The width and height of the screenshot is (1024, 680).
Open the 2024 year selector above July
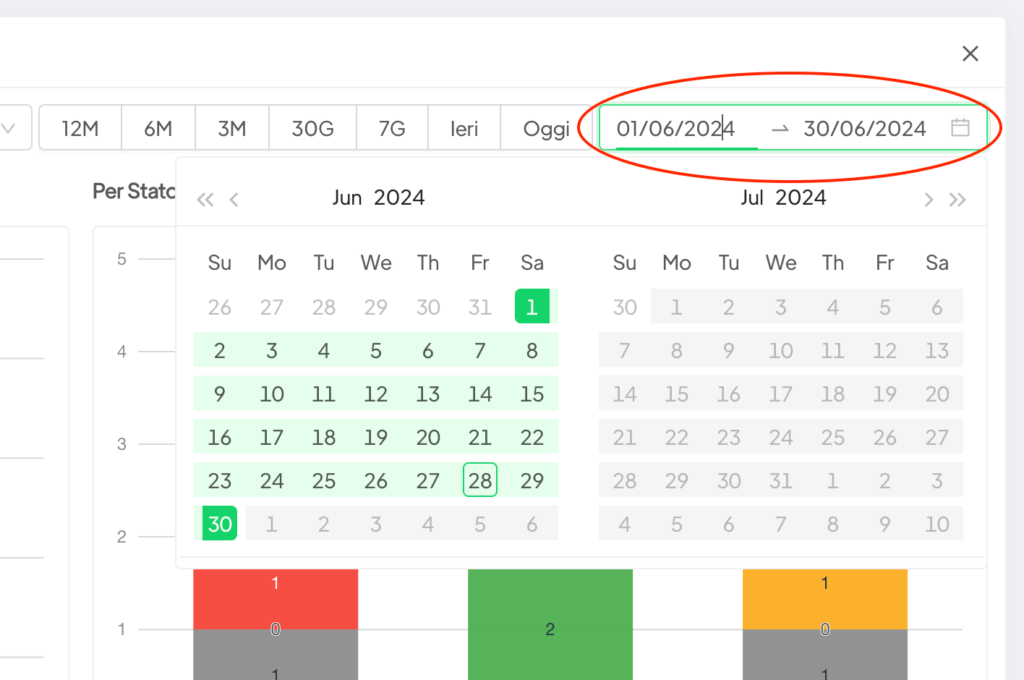coord(801,198)
